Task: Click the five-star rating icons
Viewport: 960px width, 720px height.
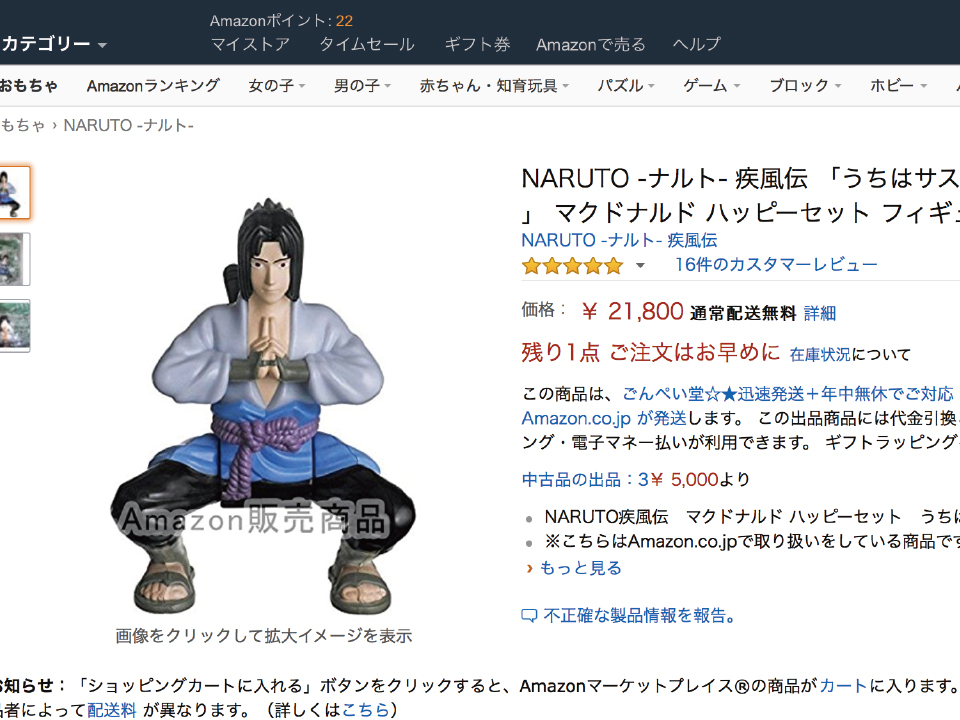Action: click(572, 266)
